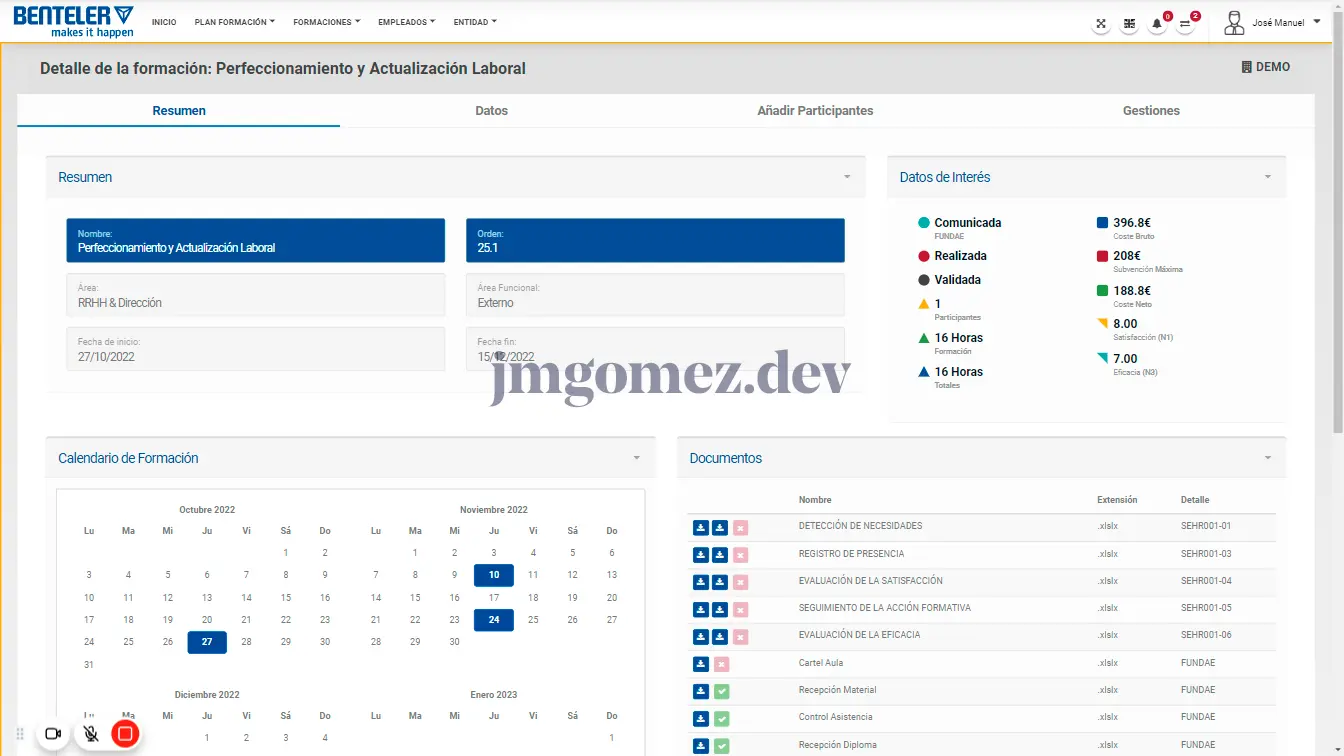Viewport: 1344px width, 756px height.
Task: Go to Inicio in the navigation bar
Action: [x=164, y=22]
